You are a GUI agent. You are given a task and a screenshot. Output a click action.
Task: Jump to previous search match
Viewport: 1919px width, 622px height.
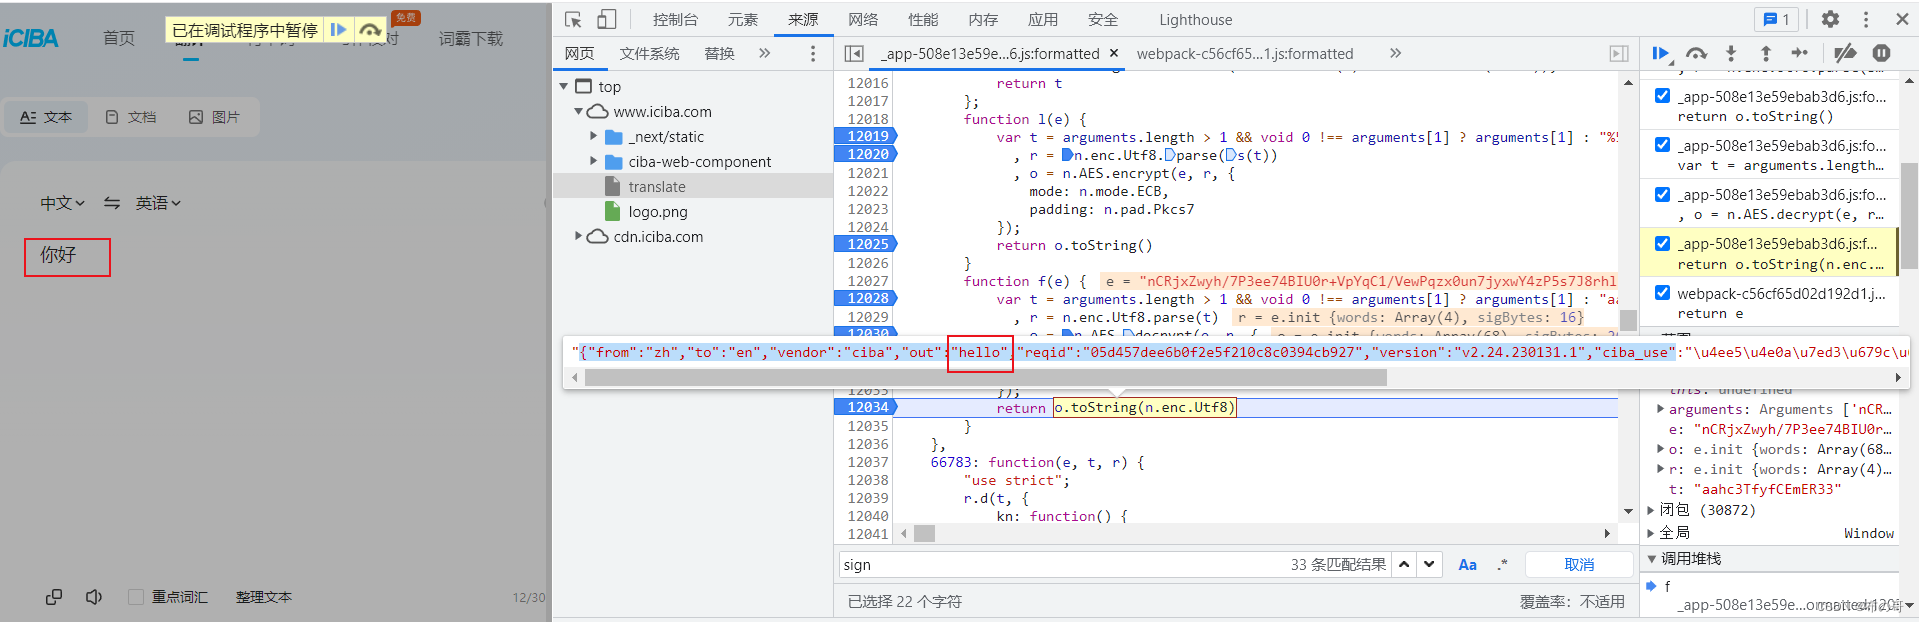(x=1404, y=564)
